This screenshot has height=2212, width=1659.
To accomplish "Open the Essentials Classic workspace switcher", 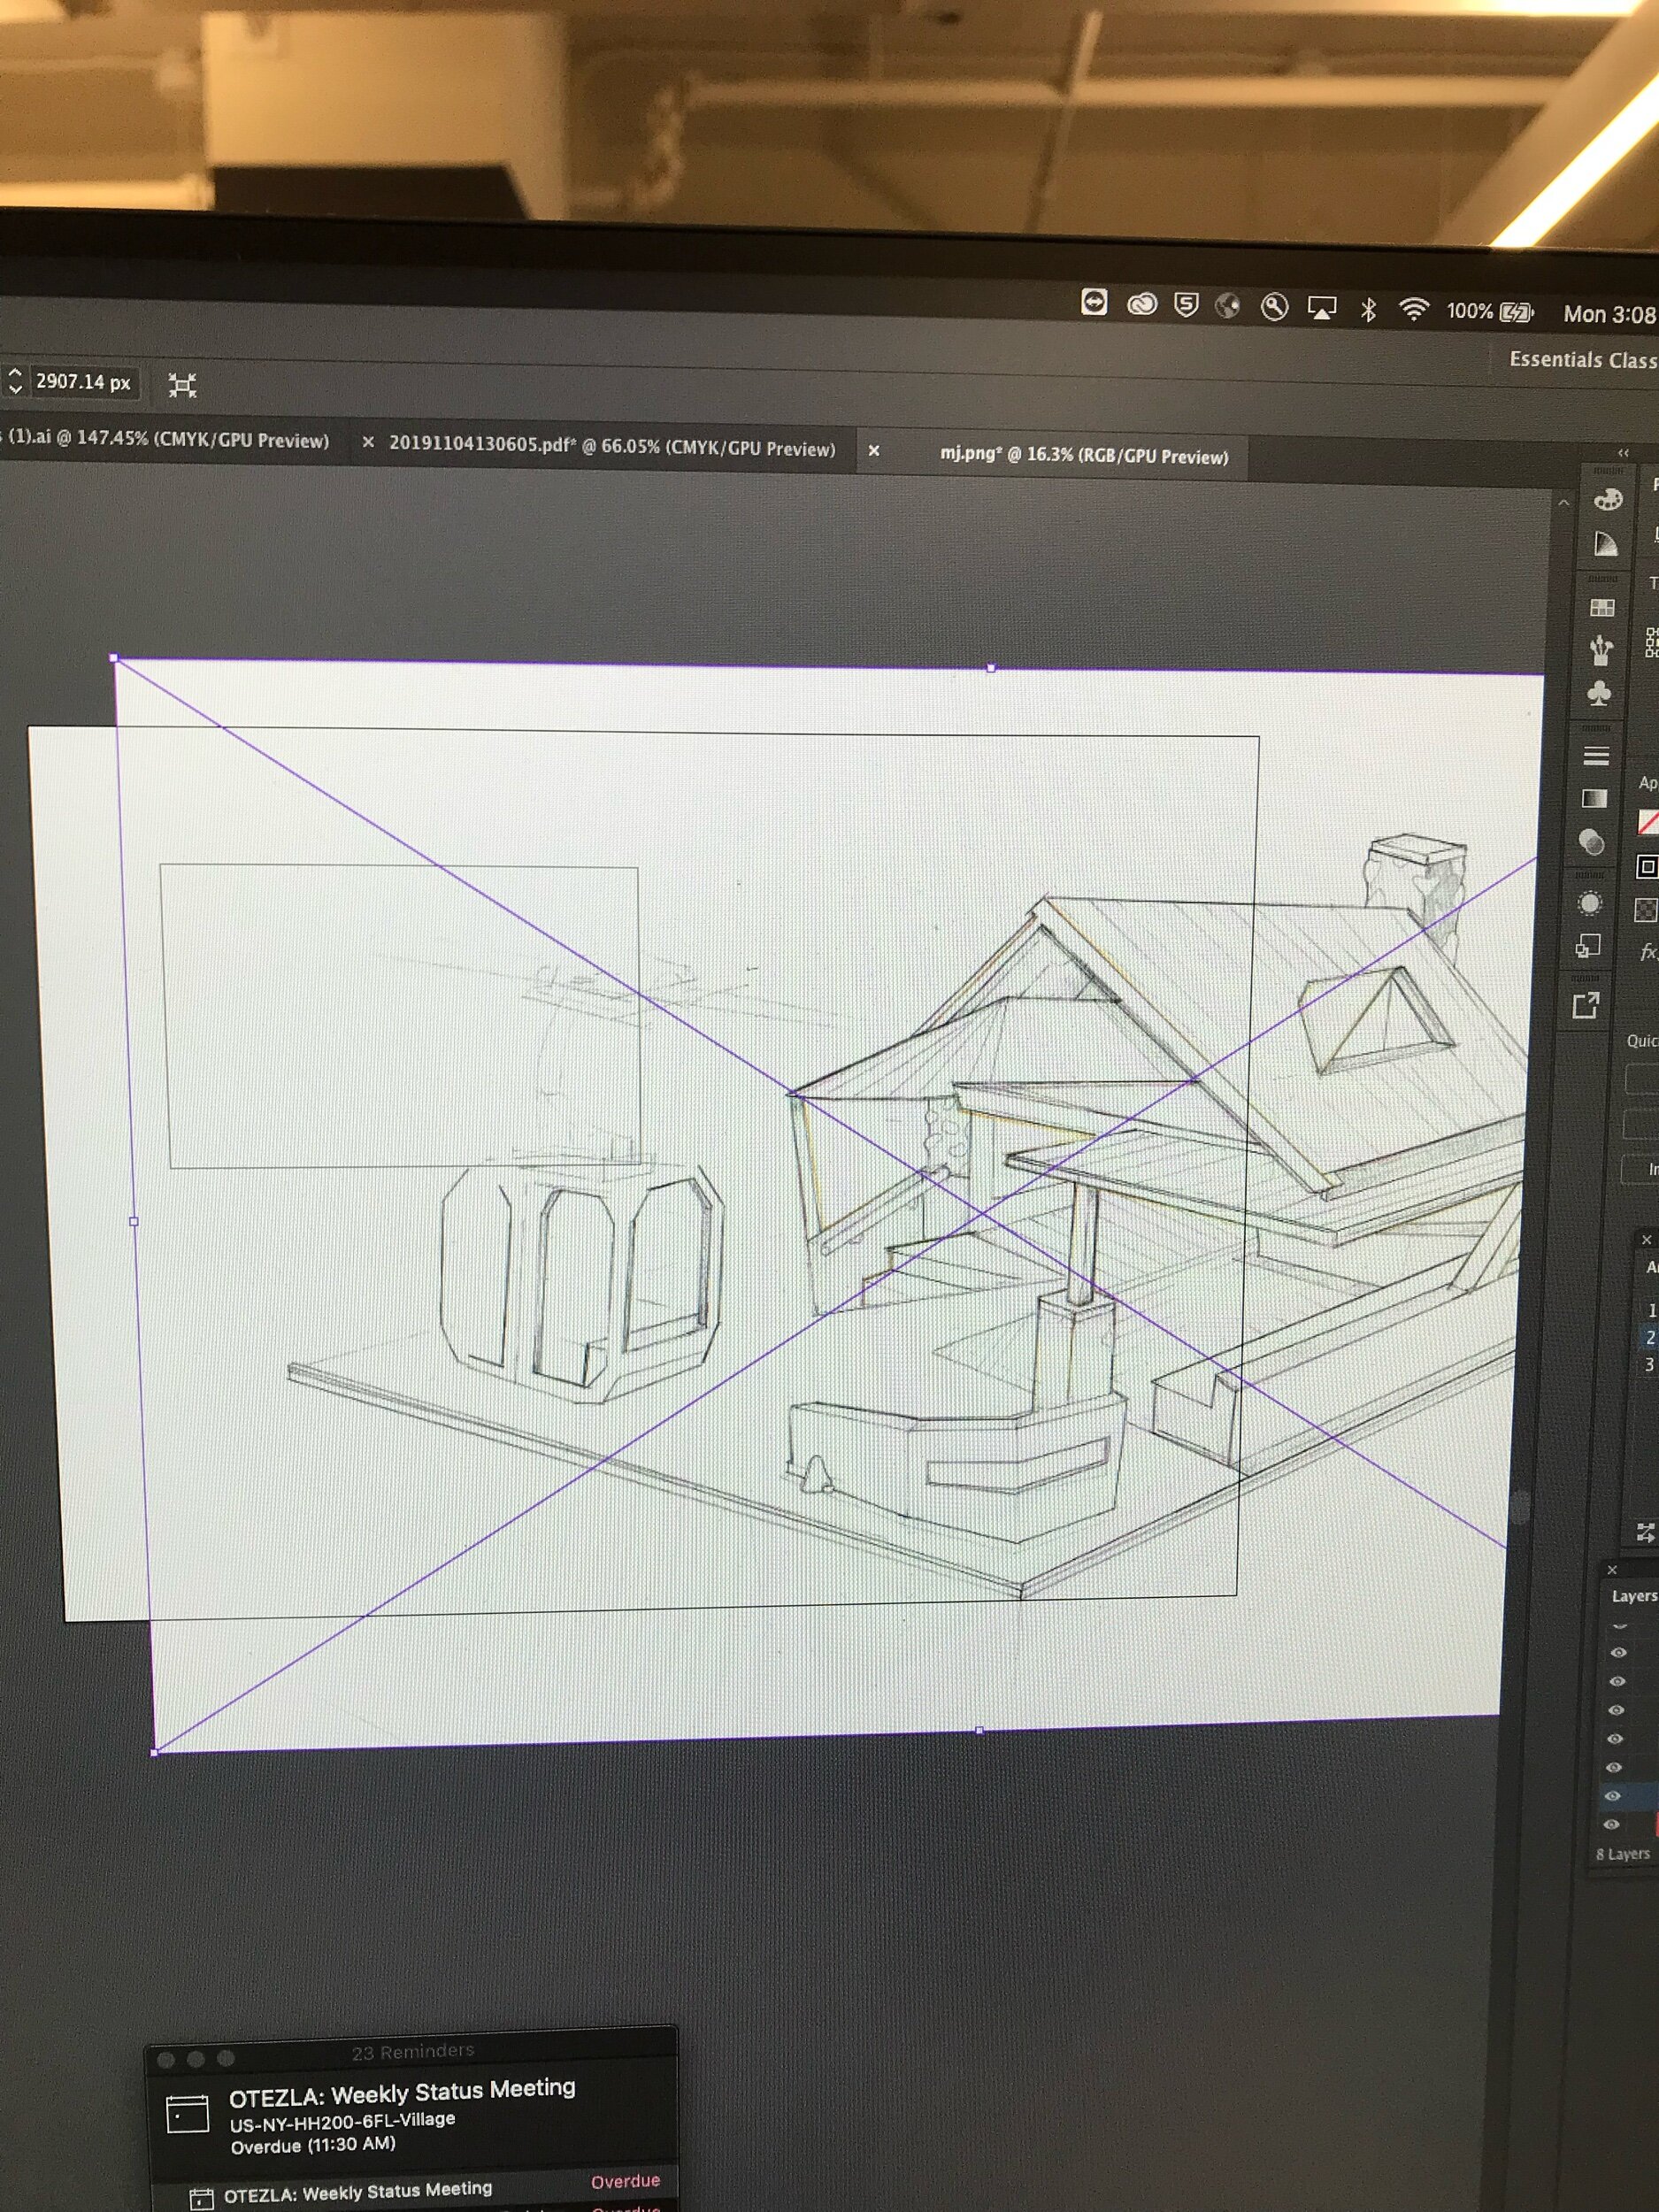I will pyautogui.click(x=1583, y=360).
